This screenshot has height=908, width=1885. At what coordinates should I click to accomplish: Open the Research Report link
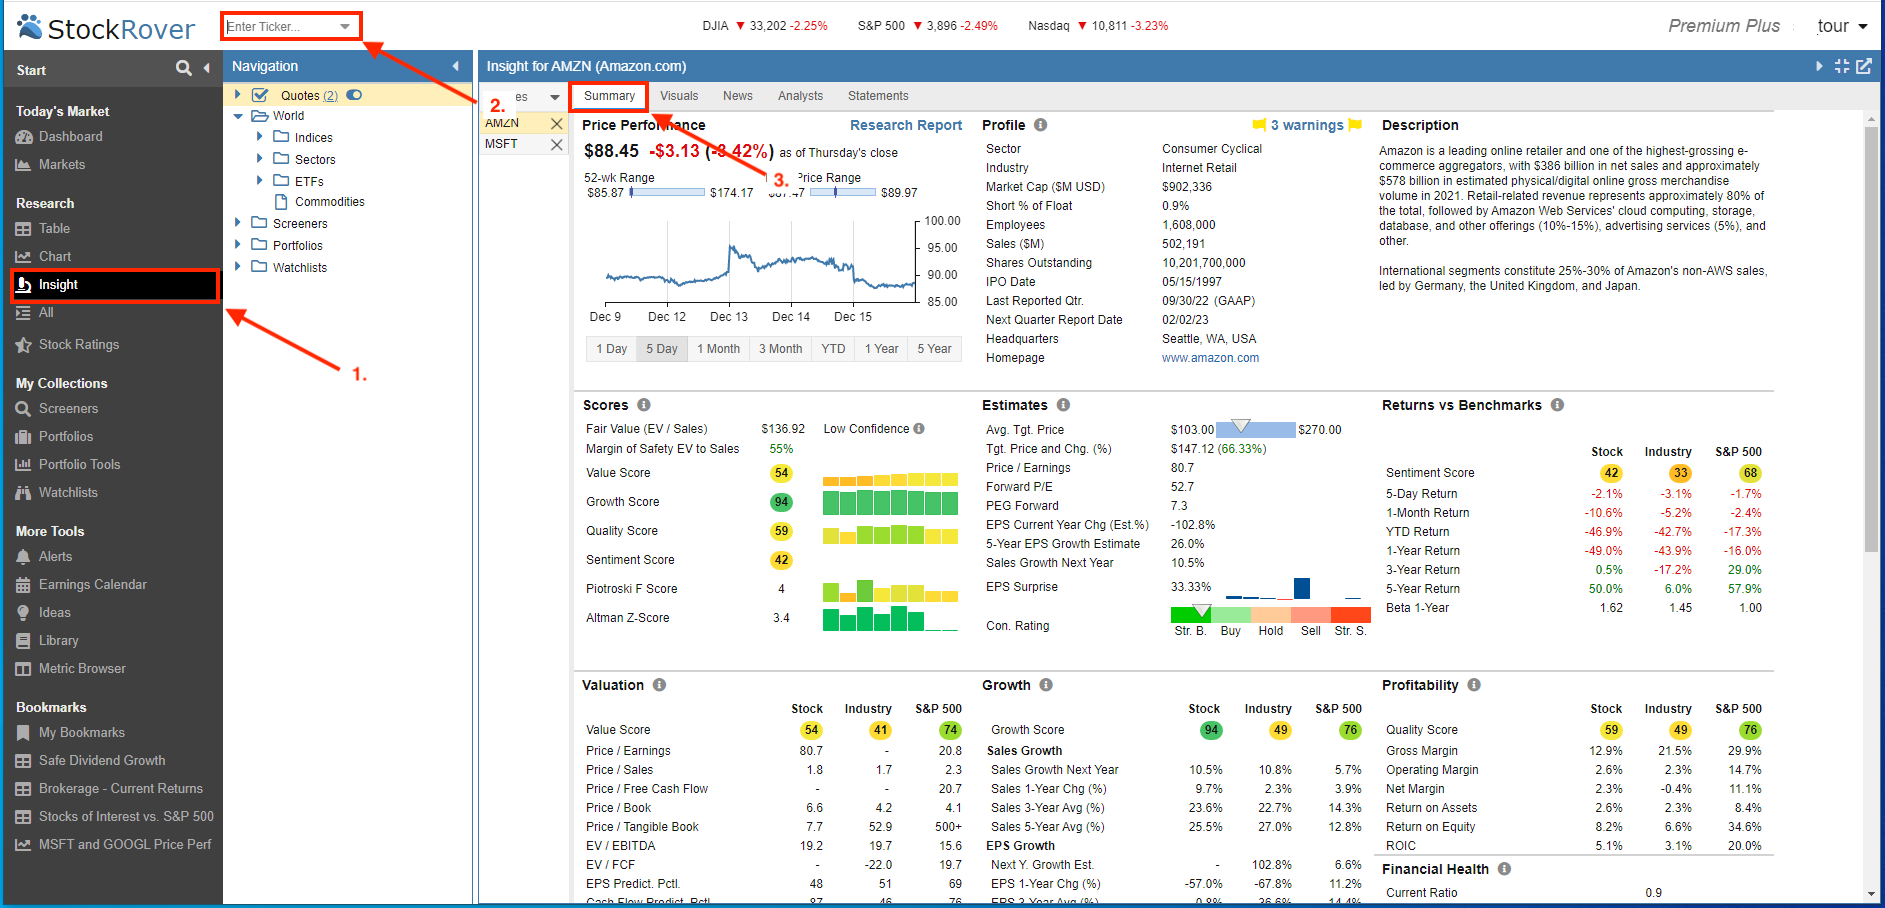click(906, 125)
